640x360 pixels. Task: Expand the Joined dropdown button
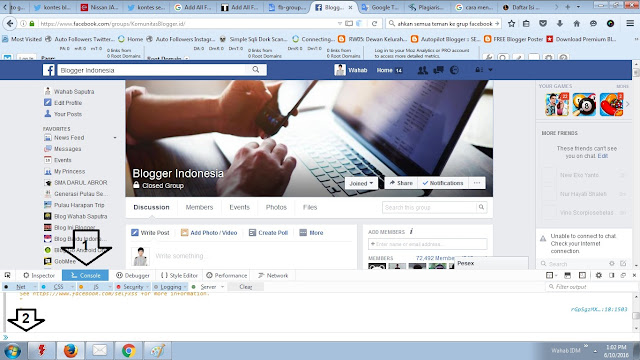tap(361, 183)
